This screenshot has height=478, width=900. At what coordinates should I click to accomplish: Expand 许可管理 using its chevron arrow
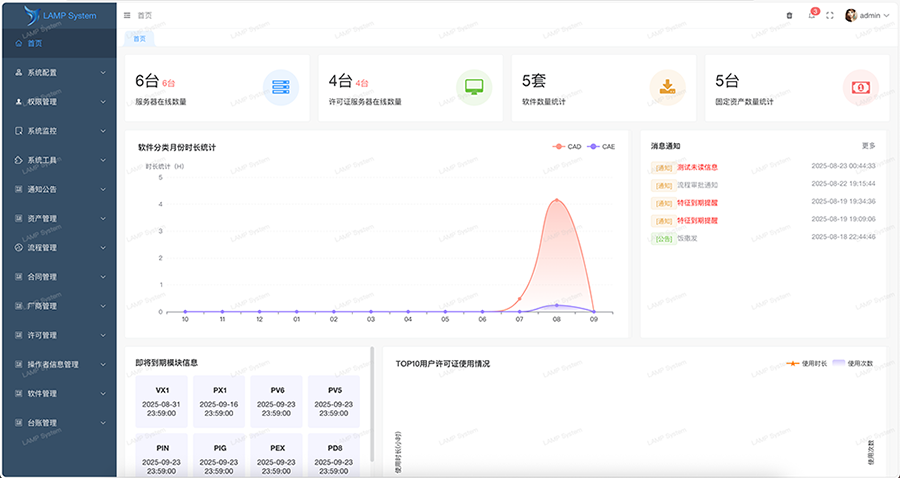[103, 336]
